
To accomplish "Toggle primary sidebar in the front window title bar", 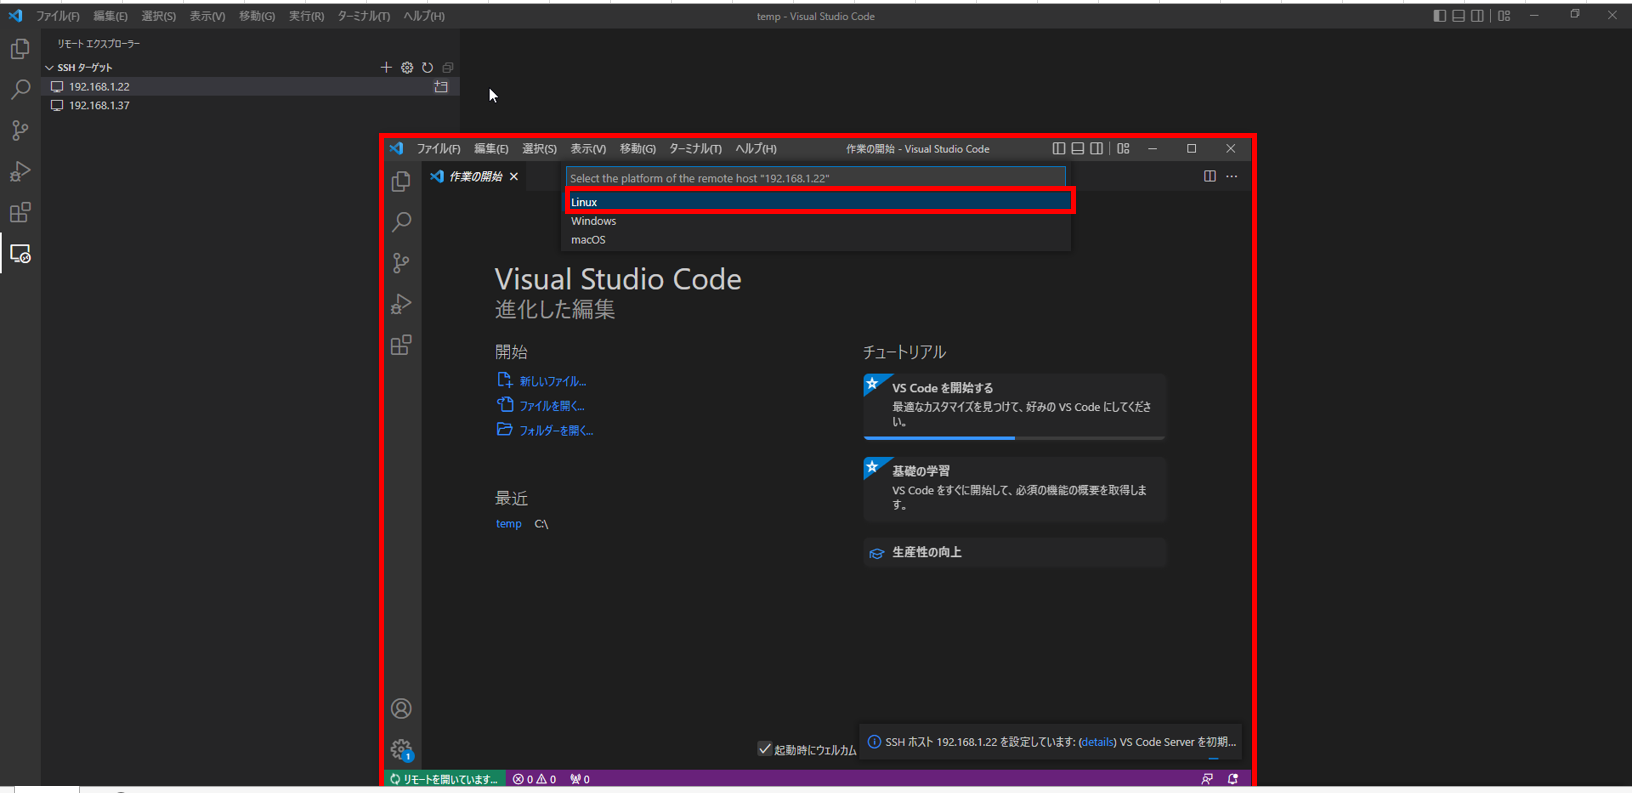I will point(1059,148).
